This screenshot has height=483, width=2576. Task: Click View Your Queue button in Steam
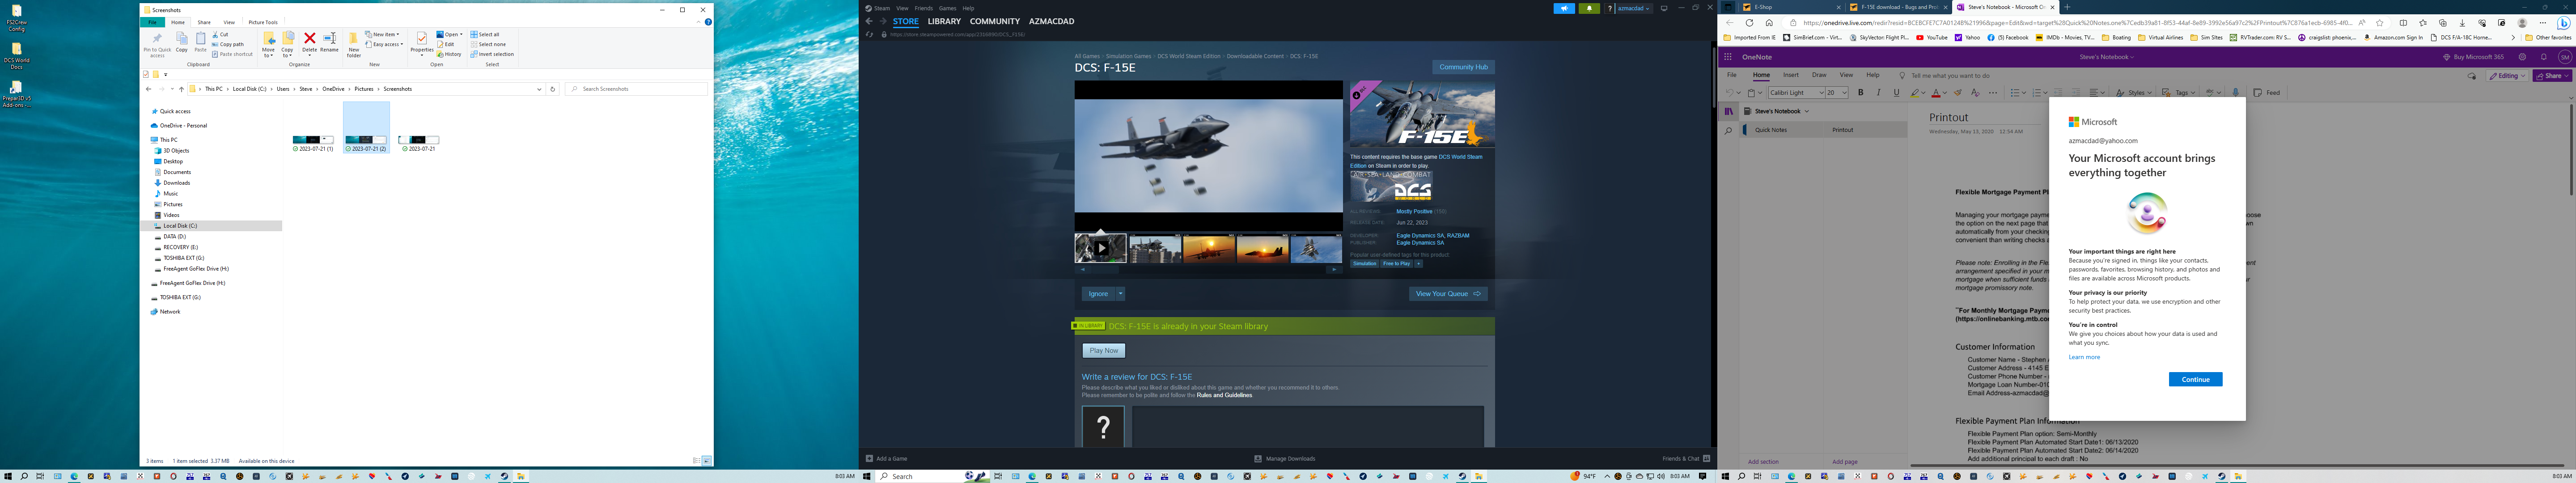(x=1448, y=294)
